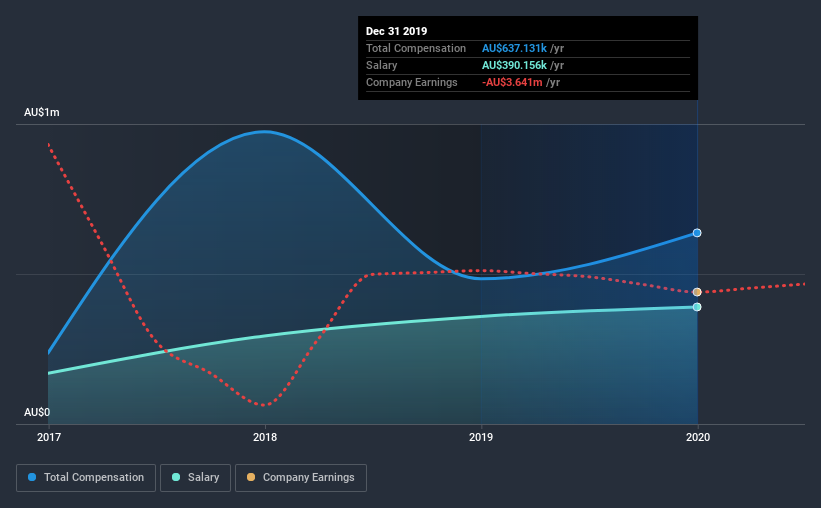Click the Salary label in tooltip
The image size is (821, 508).
381,65
